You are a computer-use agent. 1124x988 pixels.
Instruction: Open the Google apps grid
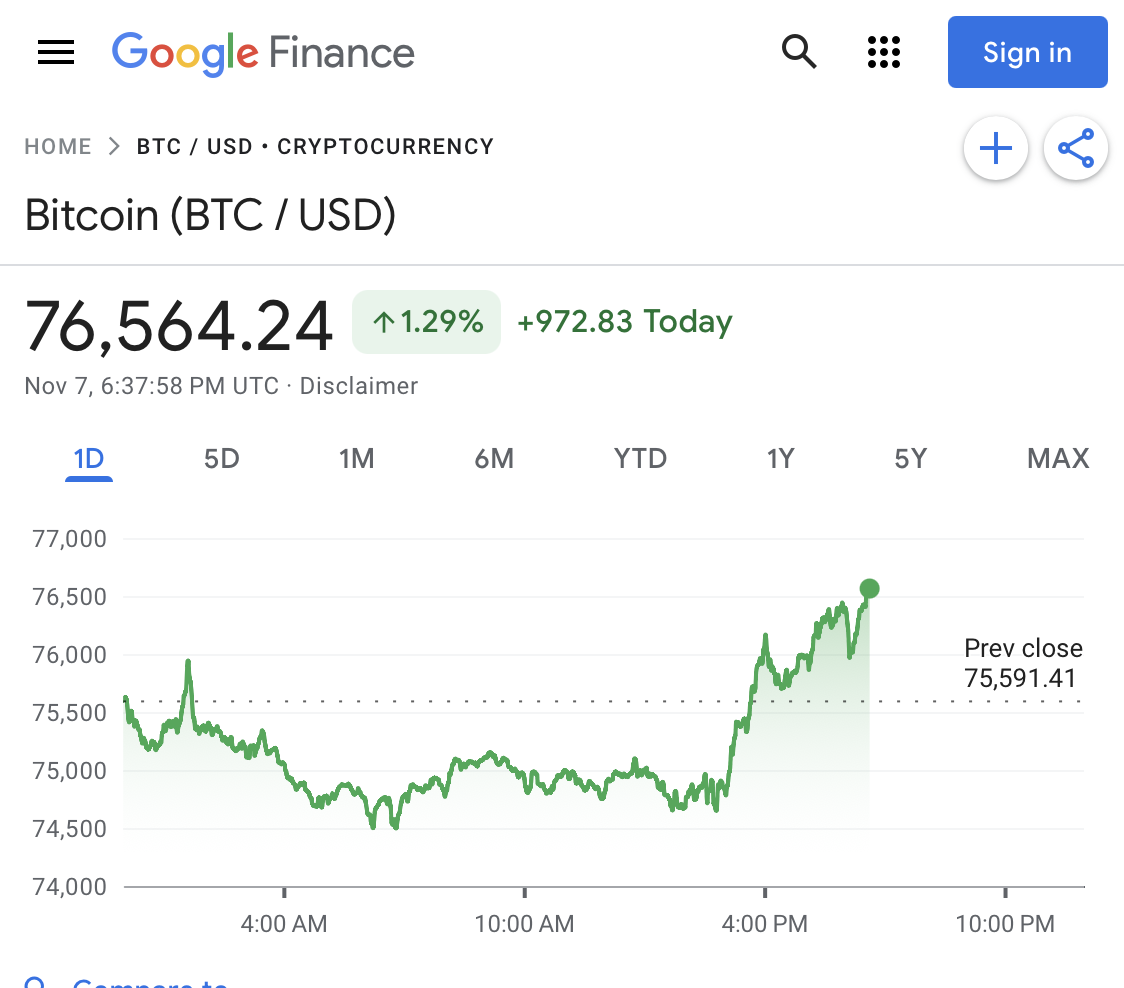[884, 52]
